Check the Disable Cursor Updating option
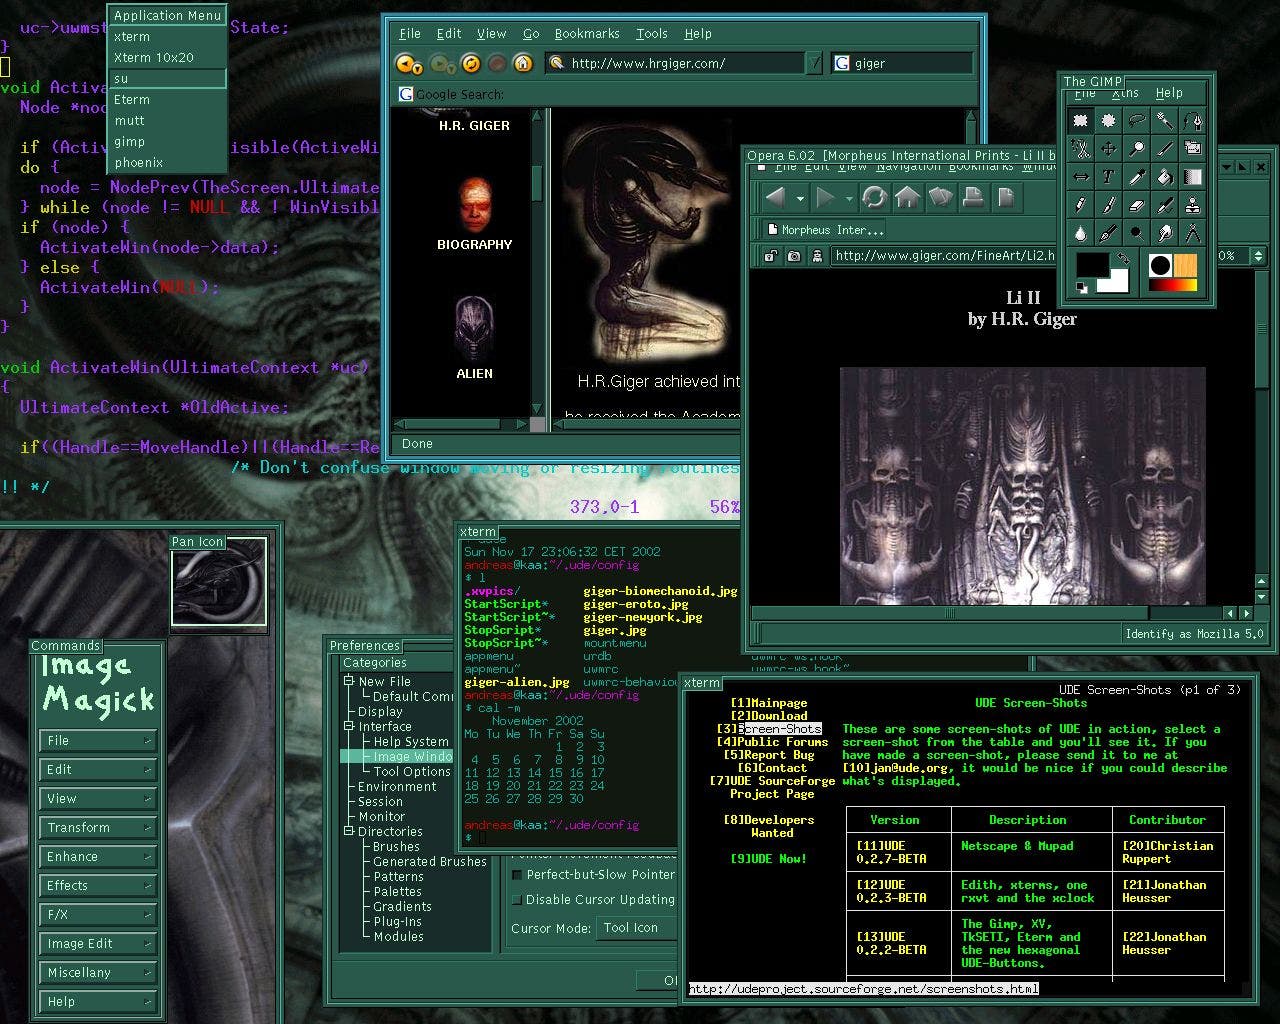 (x=517, y=900)
